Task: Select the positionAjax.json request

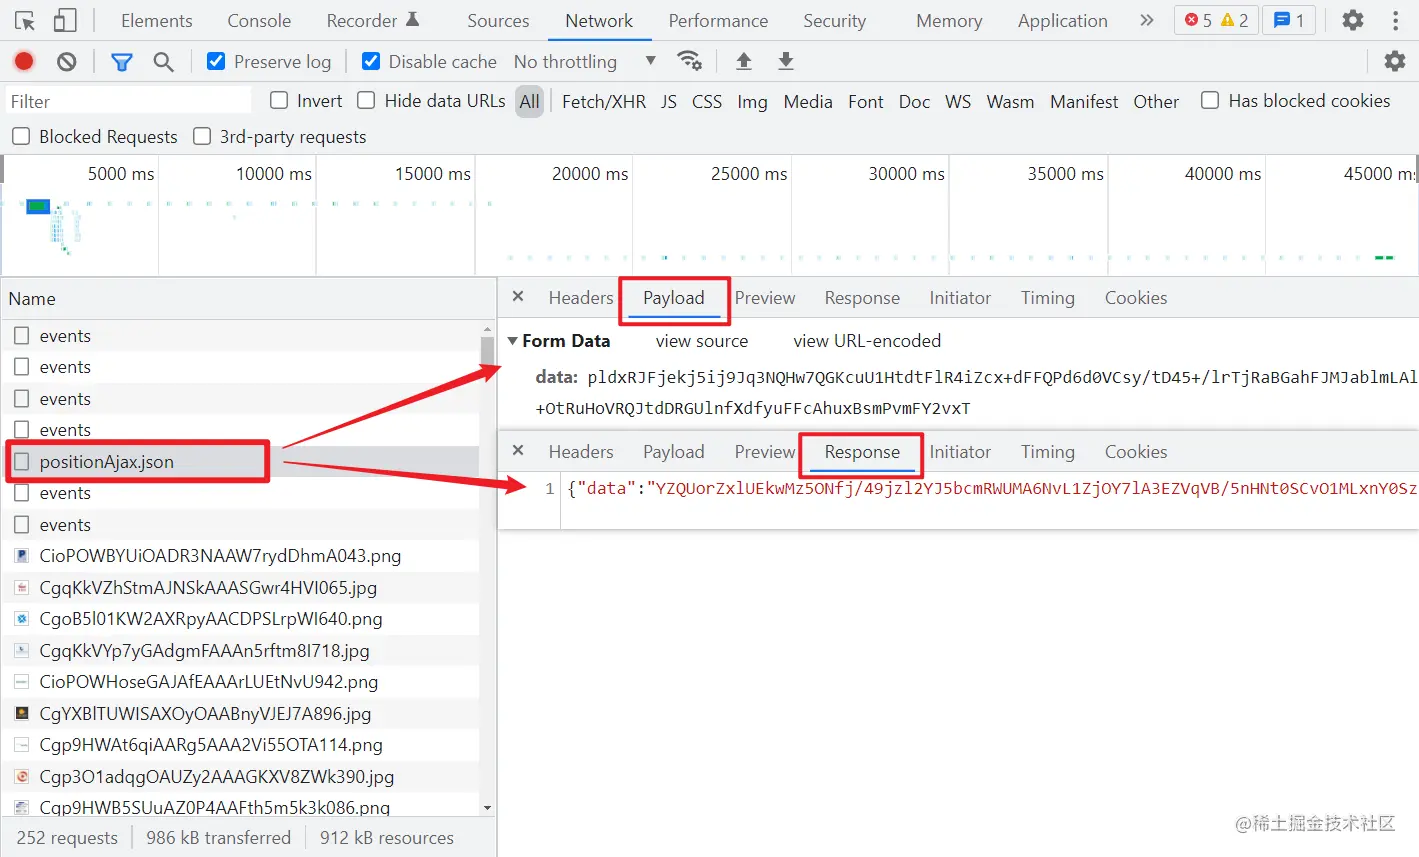Action: pyautogui.click(x=240, y=461)
